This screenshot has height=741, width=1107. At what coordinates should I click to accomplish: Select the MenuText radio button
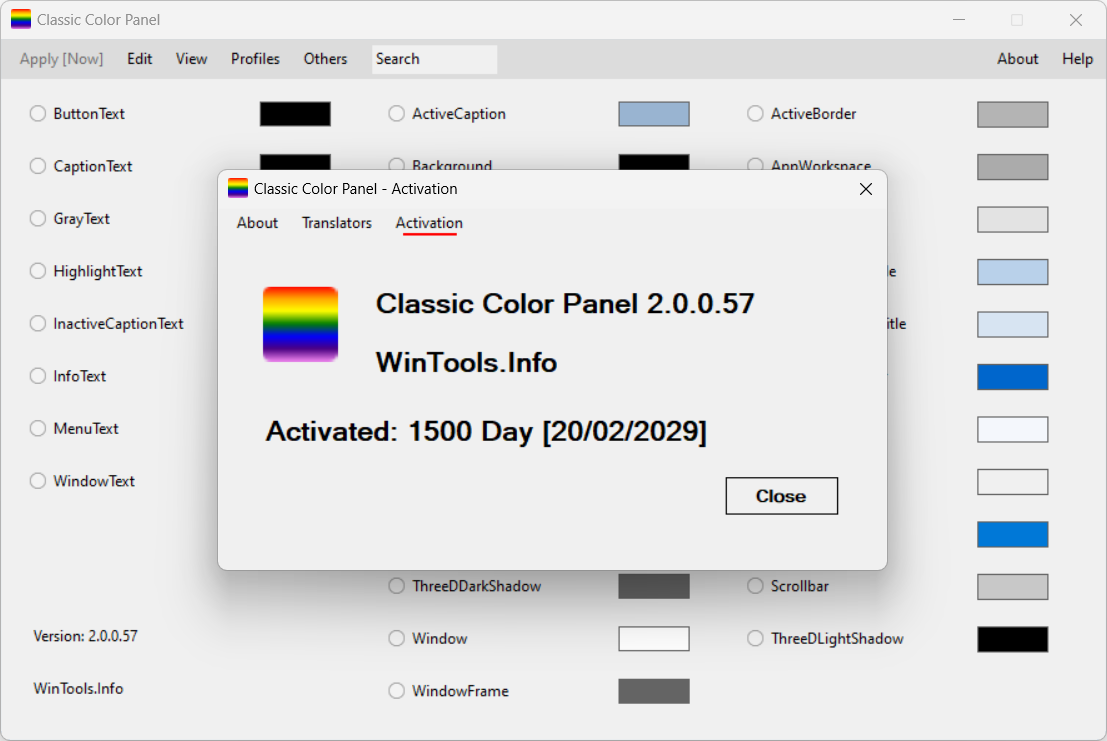tap(38, 428)
